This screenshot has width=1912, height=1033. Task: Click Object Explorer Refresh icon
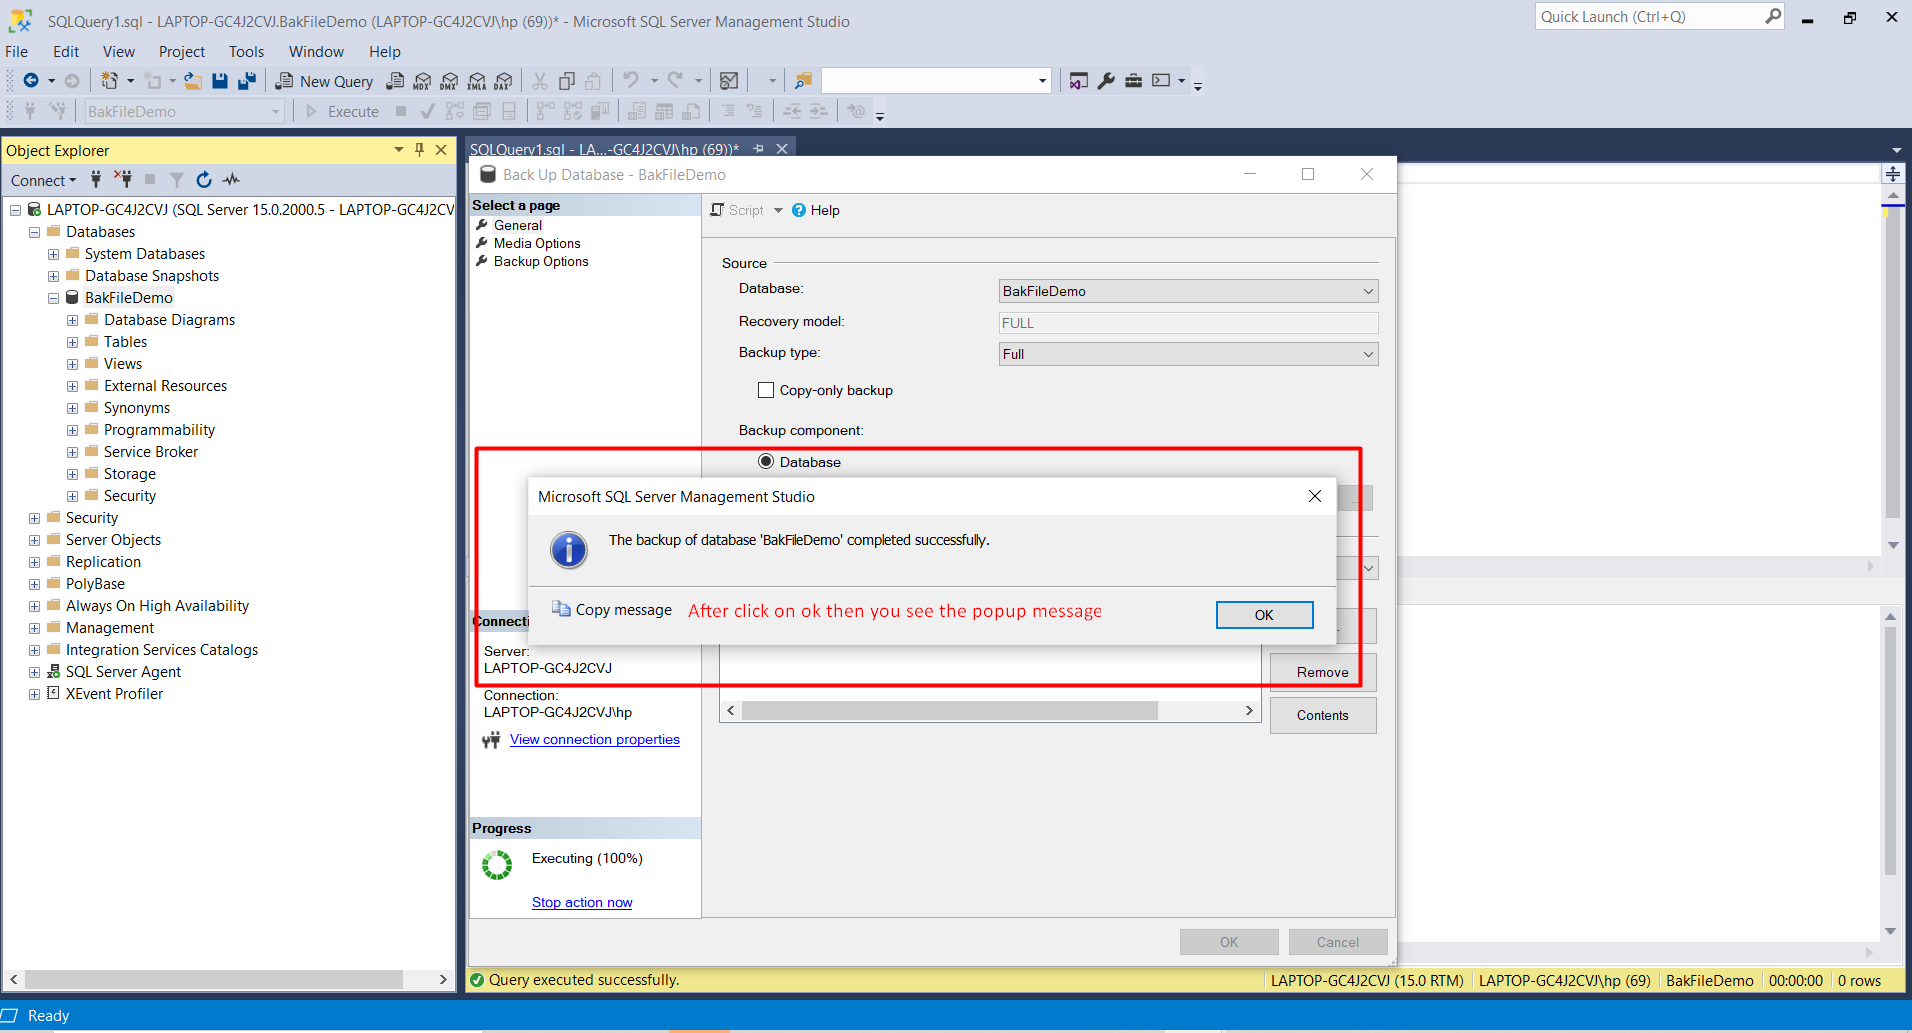204,180
